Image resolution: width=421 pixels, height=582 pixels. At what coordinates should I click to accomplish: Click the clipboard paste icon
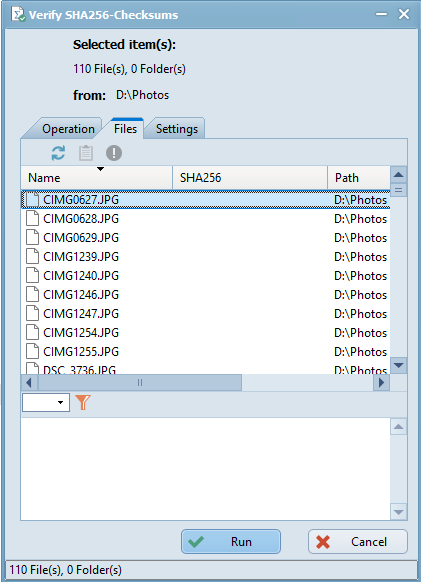pos(86,153)
